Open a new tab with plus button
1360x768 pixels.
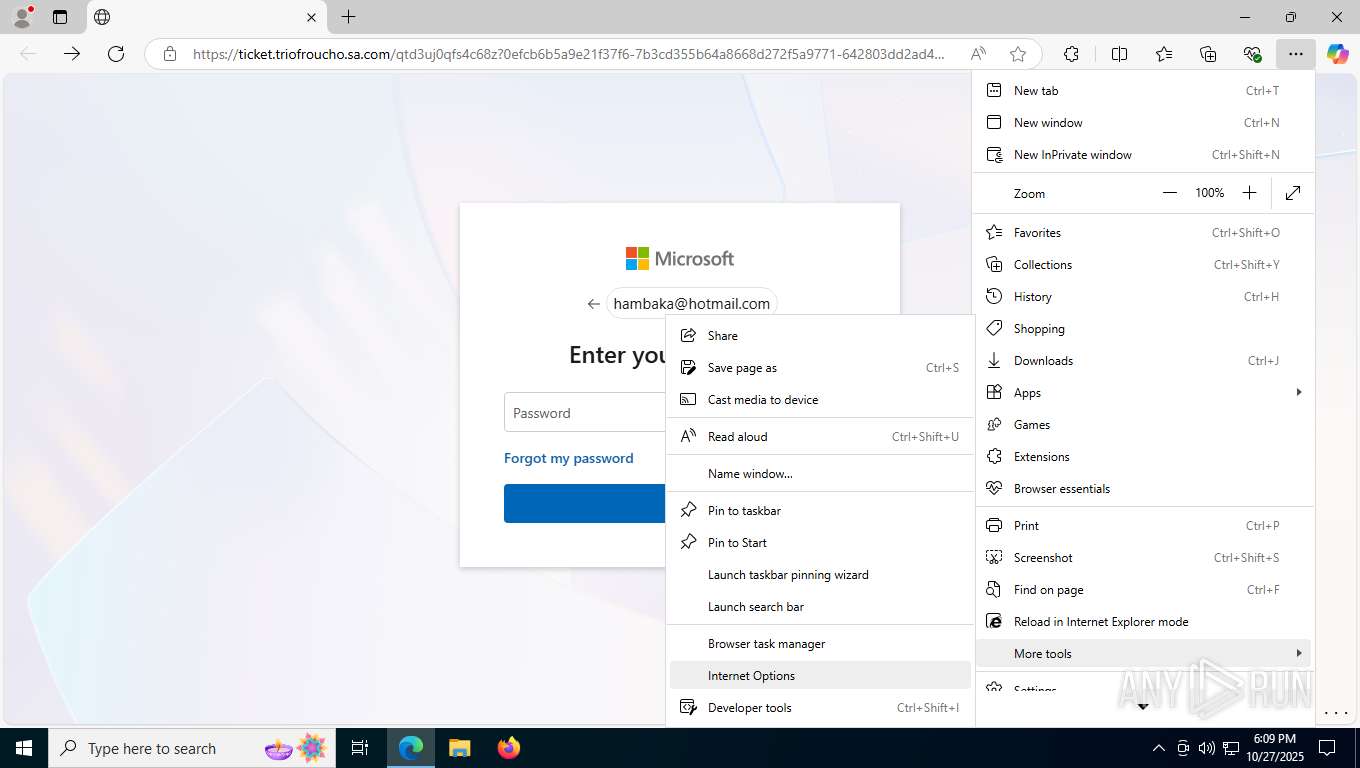(348, 17)
